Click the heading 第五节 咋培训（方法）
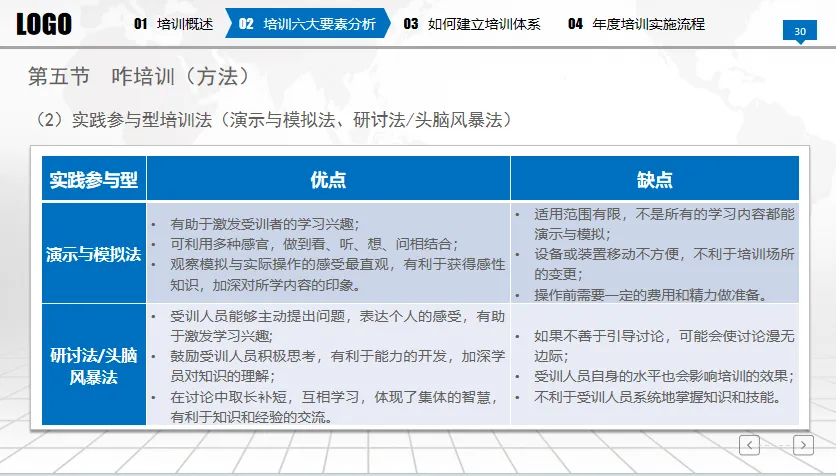This screenshot has height=476, width=836. (x=139, y=76)
